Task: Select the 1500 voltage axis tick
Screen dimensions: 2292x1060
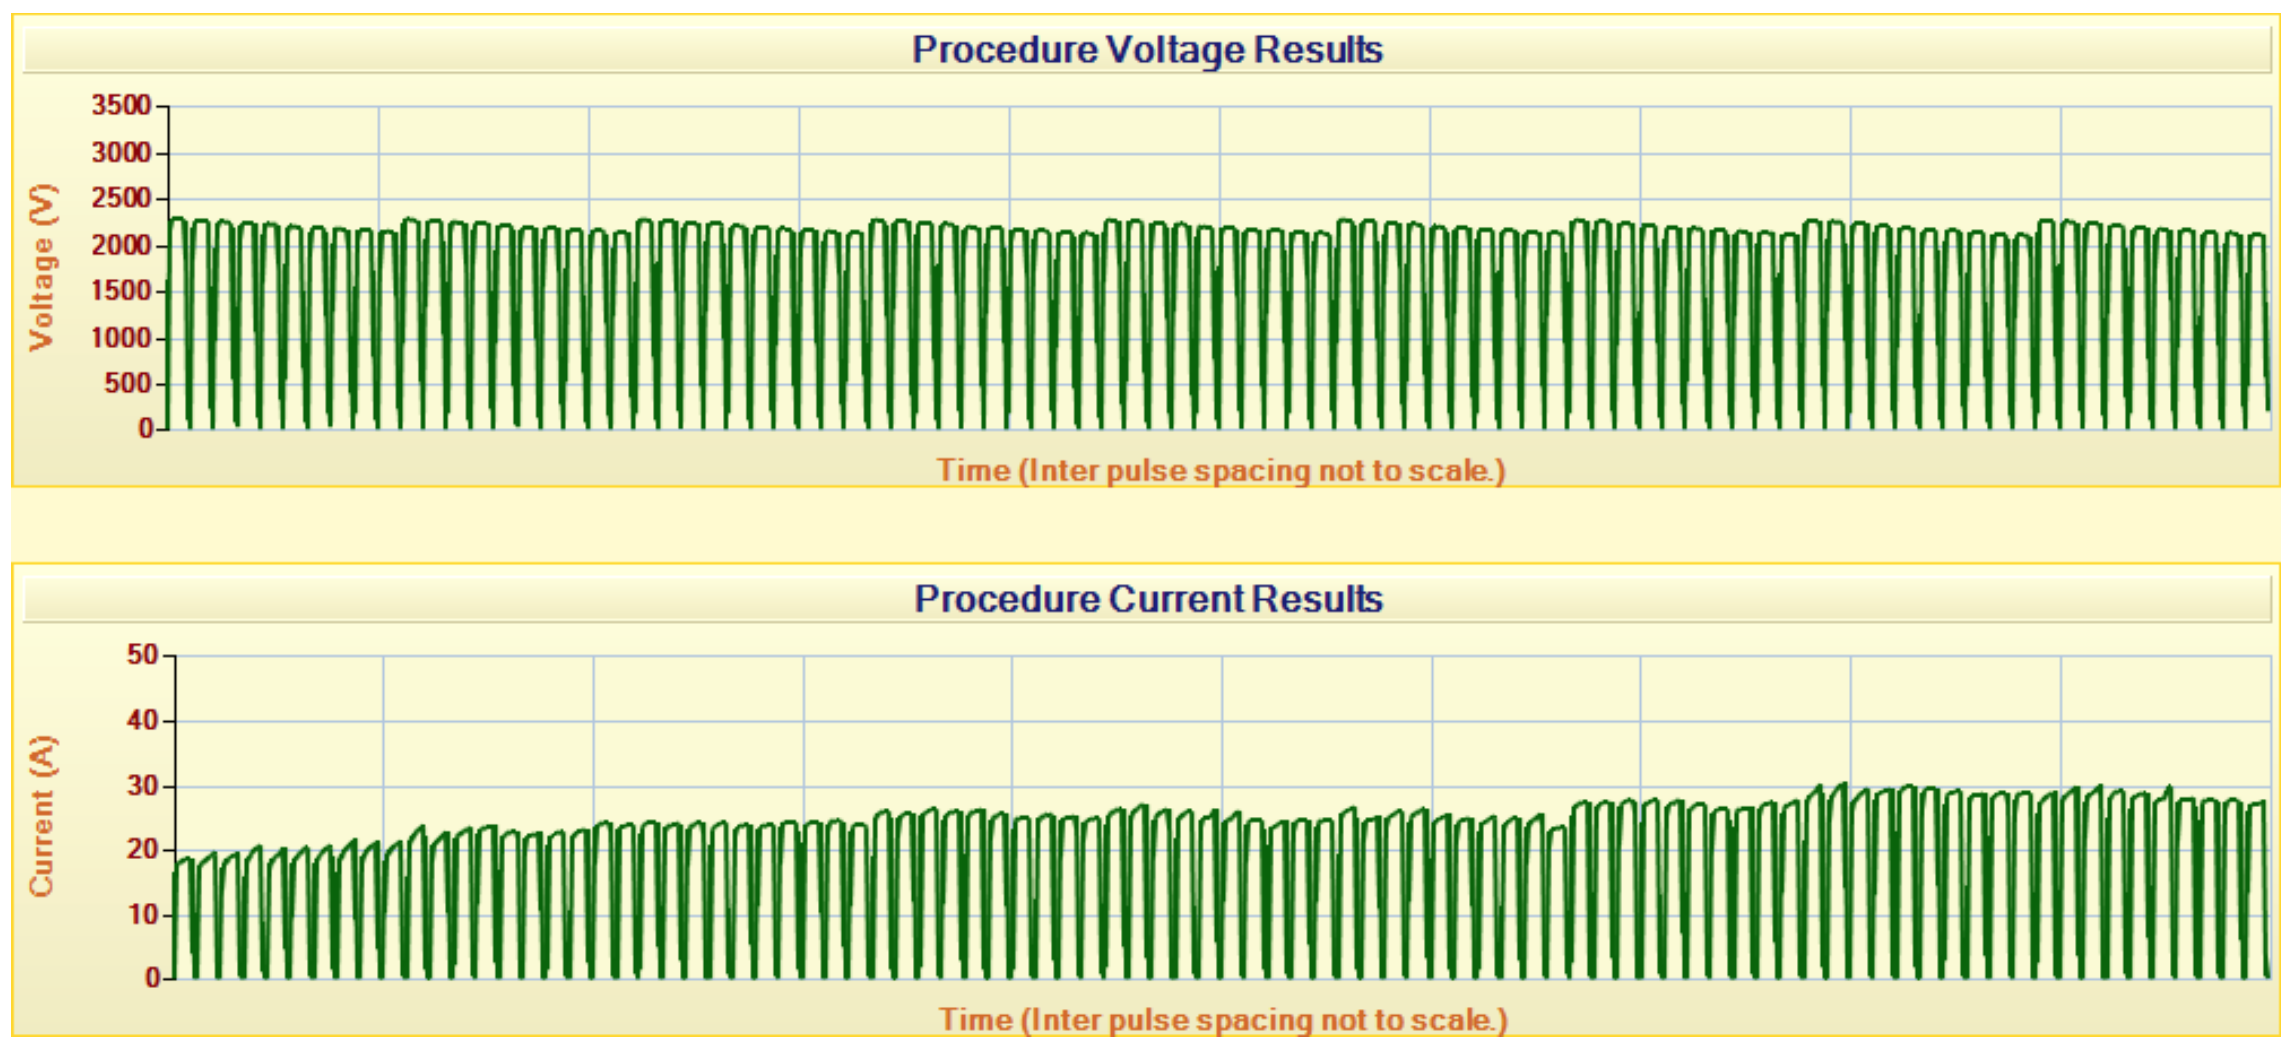Action: click(x=121, y=291)
